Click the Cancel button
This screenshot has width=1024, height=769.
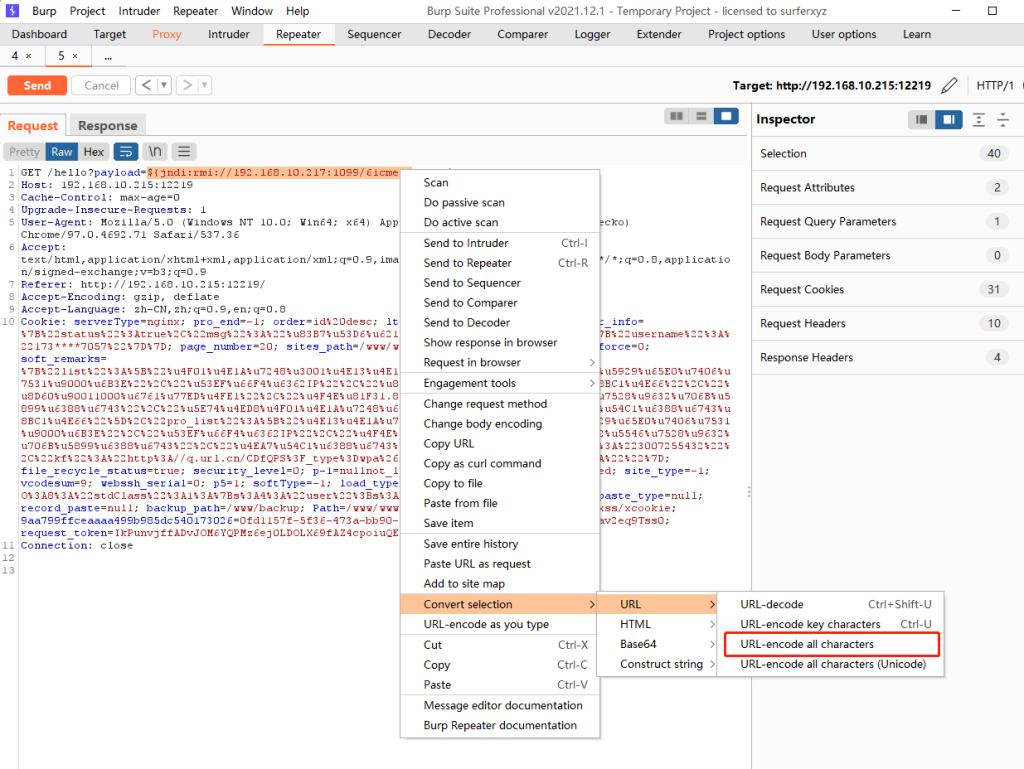coord(101,86)
